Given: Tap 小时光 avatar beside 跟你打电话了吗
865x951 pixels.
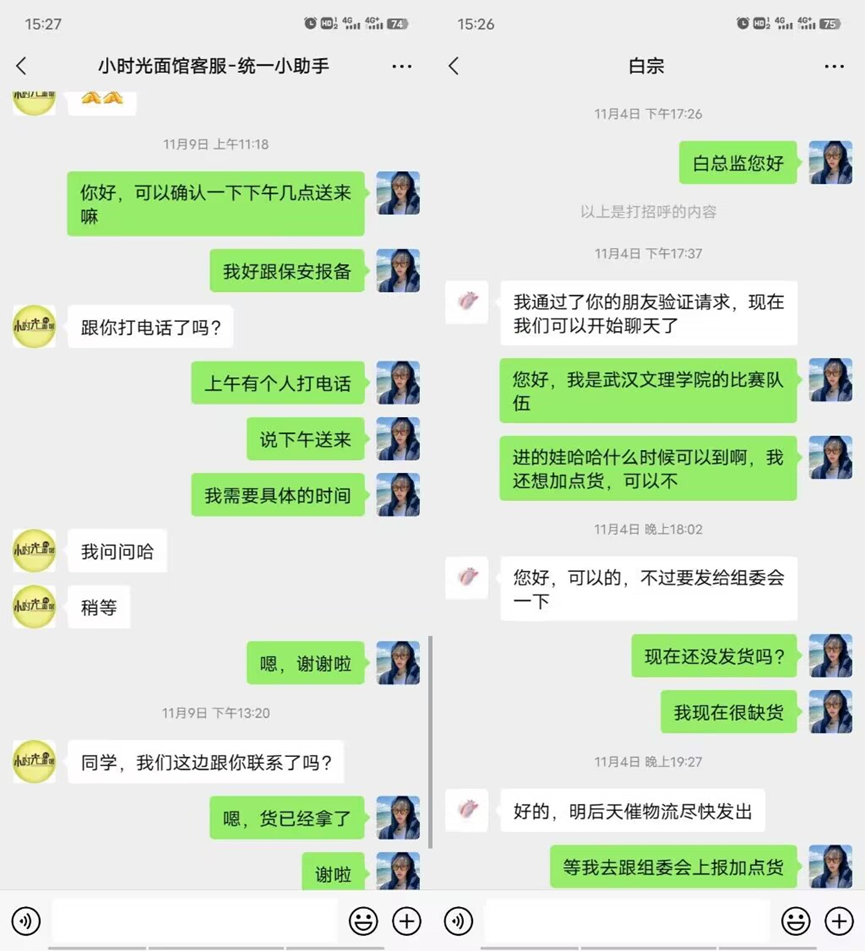Looking at the screenshot, I should (x=34, y=326).
